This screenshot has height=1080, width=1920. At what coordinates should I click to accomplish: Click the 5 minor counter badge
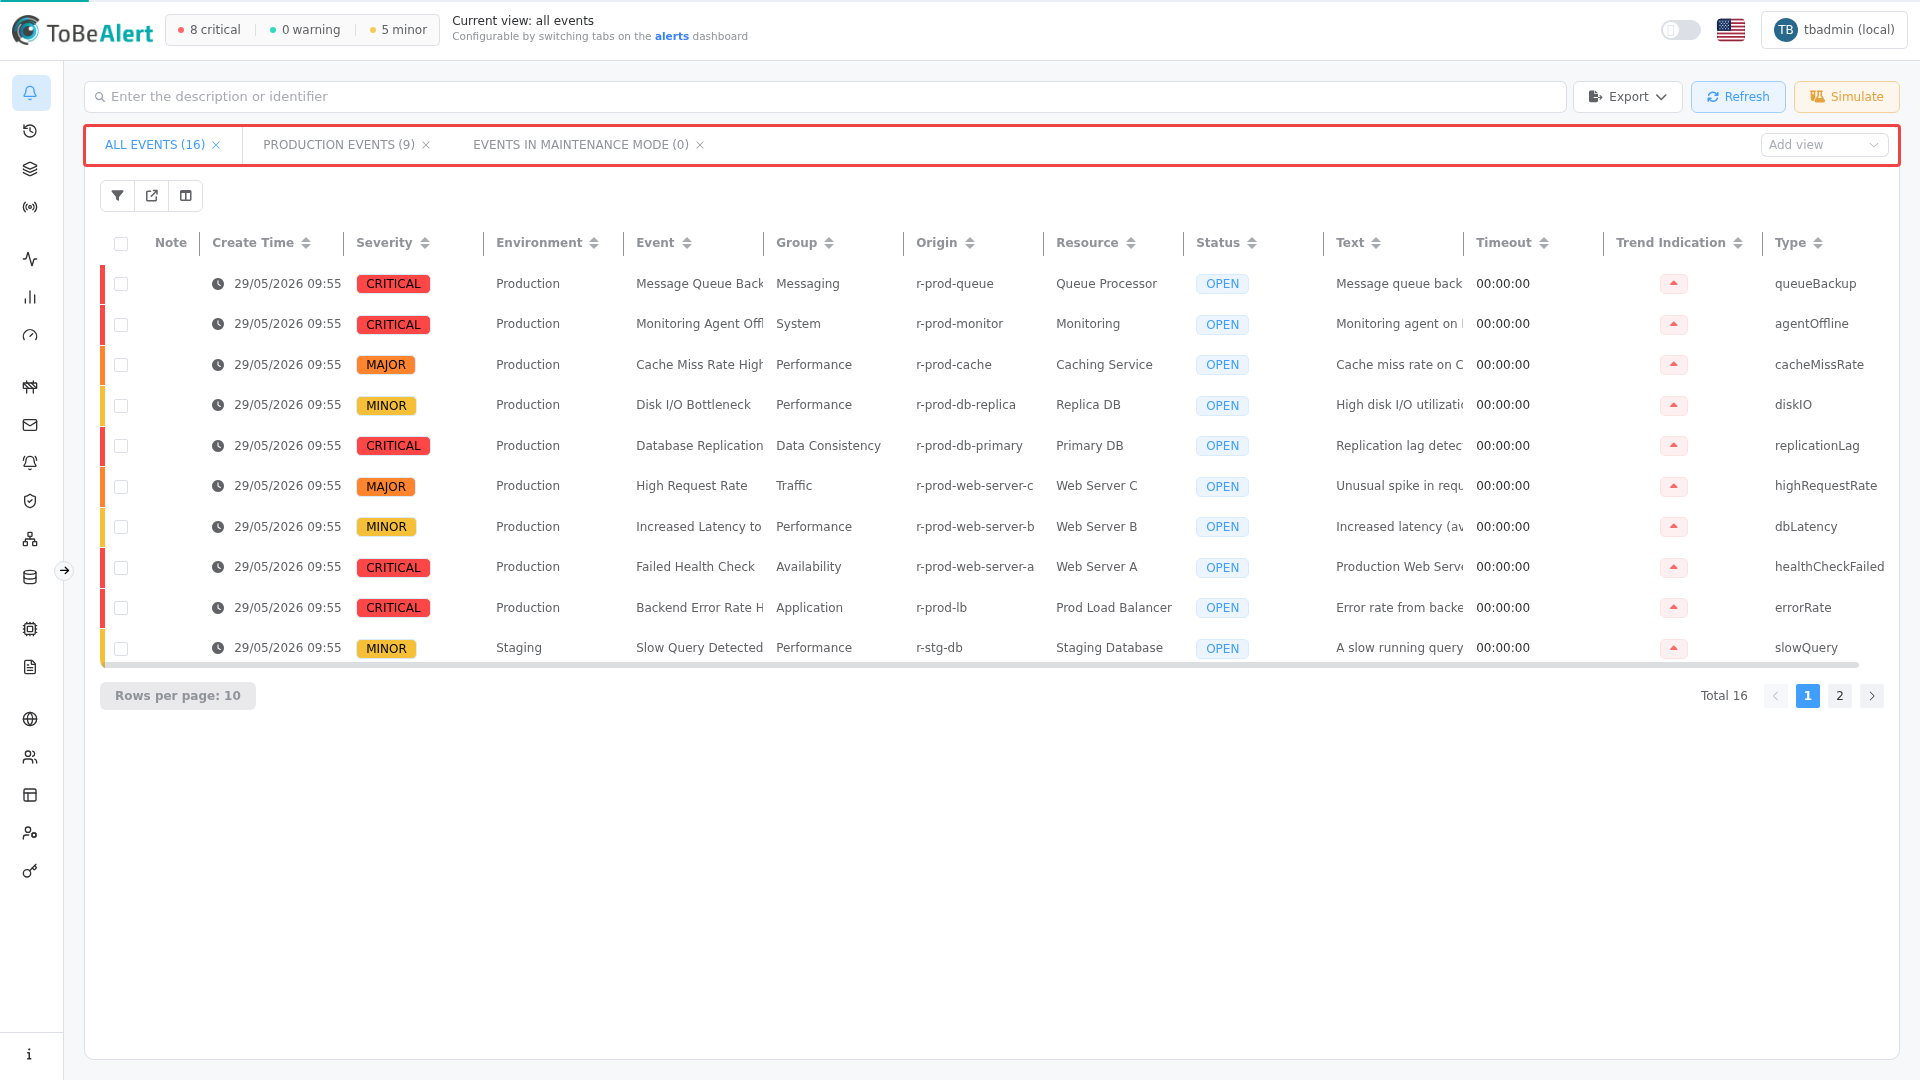(398, 30)
